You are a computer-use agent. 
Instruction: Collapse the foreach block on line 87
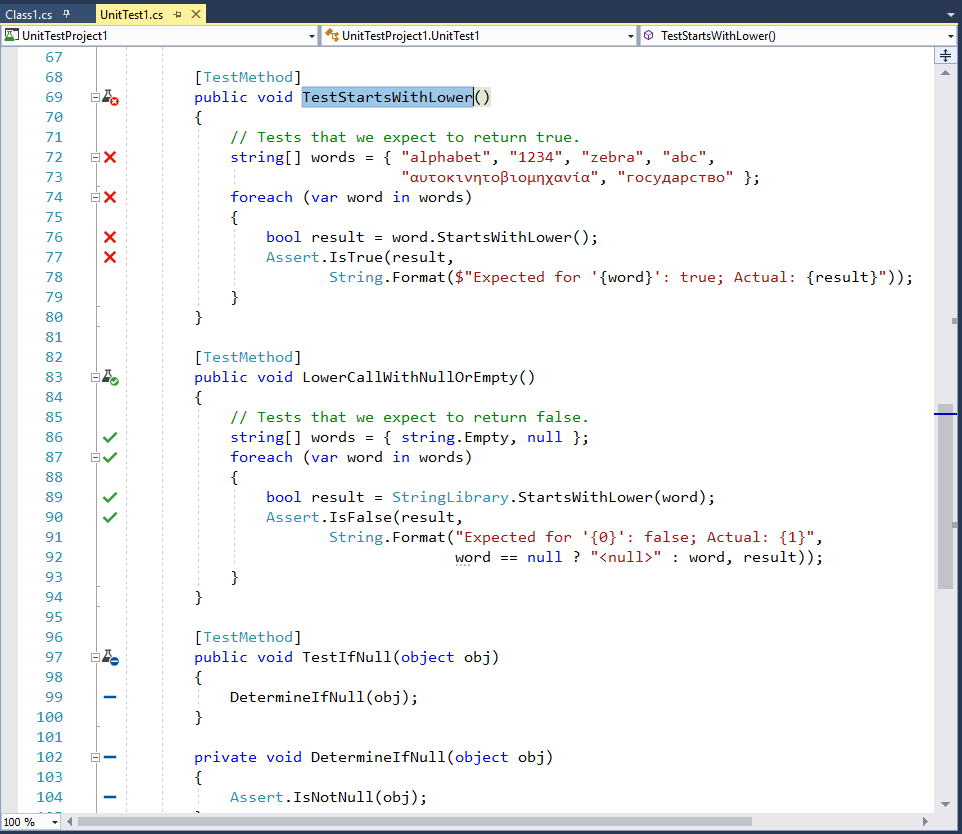95,458
